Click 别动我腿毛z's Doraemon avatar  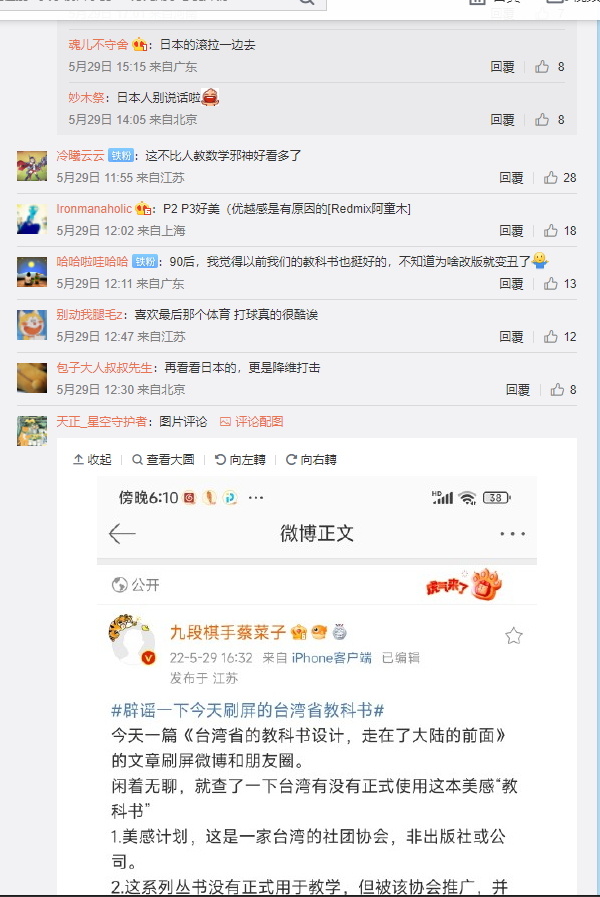click(x=32, y=325)
